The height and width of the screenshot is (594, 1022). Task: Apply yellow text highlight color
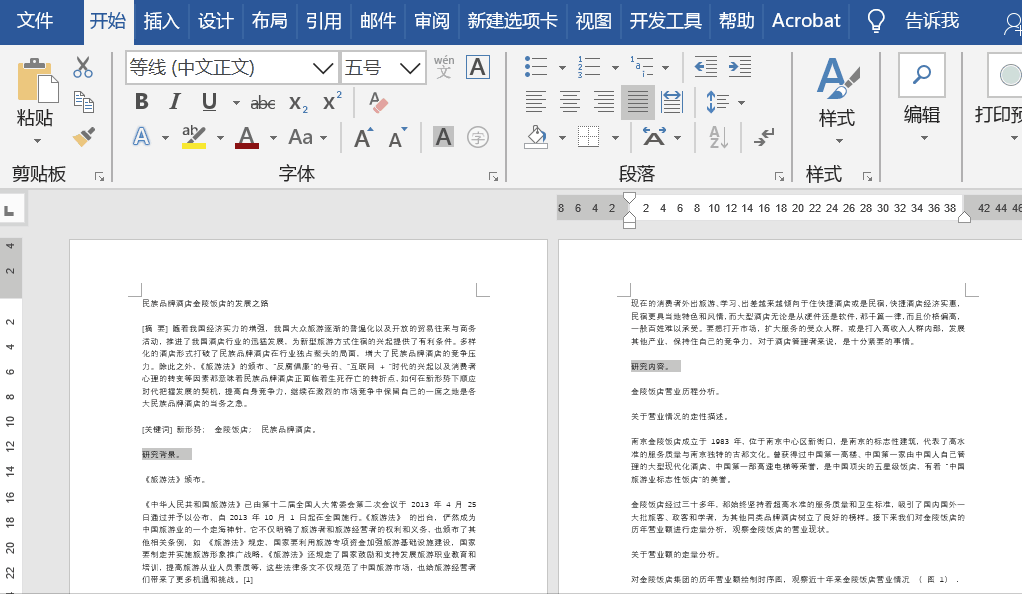[194, 137]
